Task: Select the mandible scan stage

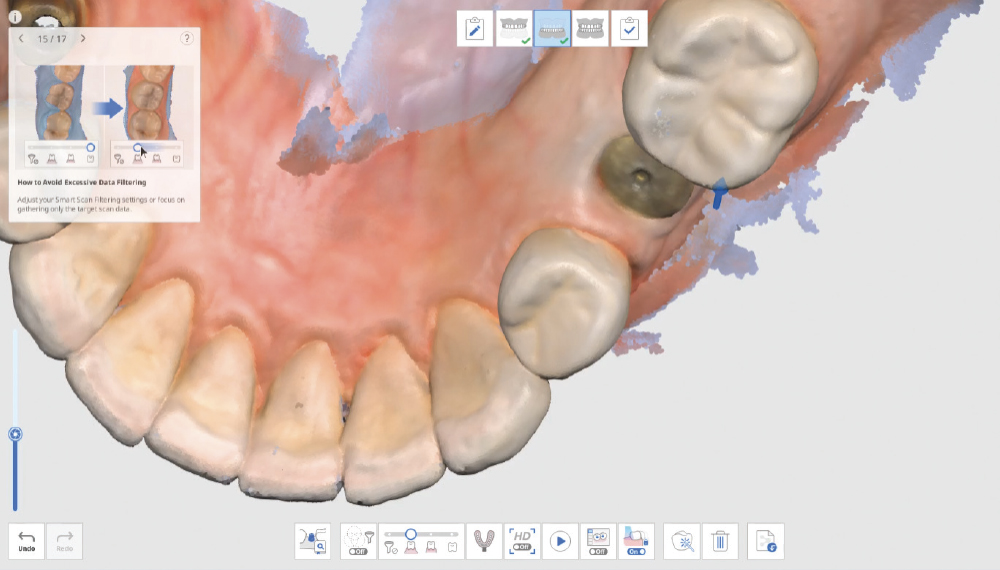Action: tap(552, 28)
